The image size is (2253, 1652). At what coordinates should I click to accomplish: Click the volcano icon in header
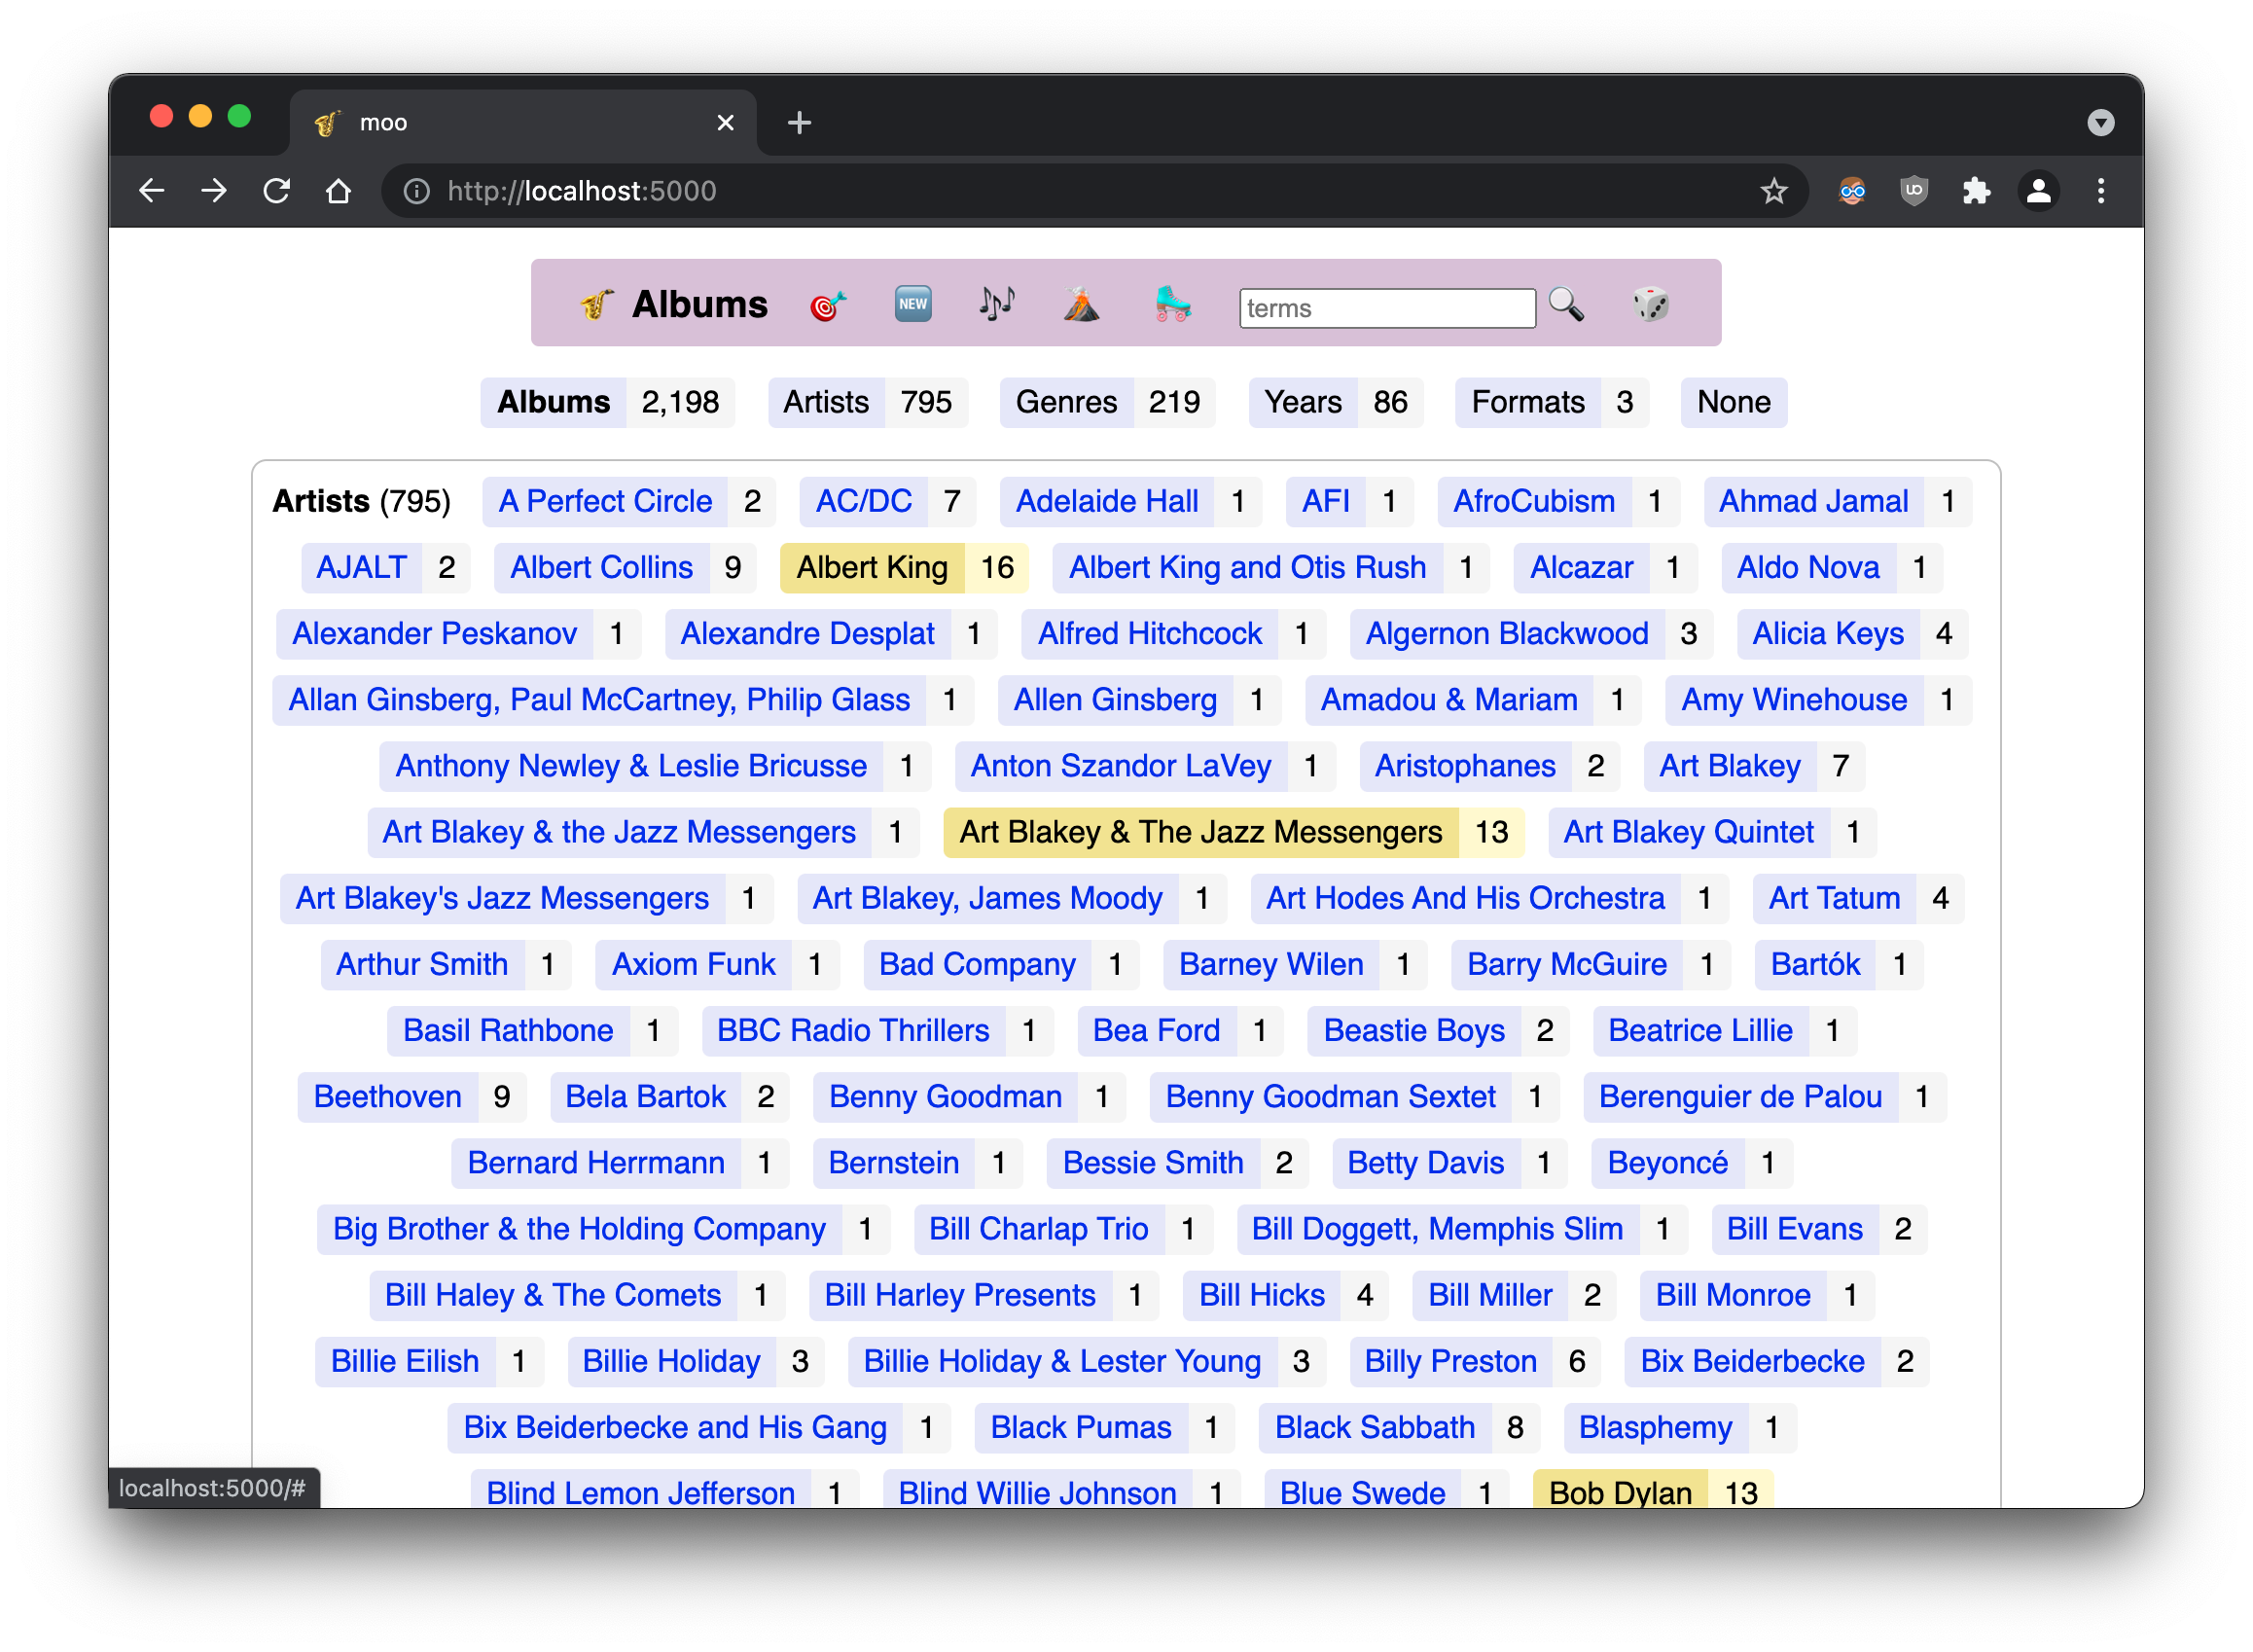[1082, 304]
